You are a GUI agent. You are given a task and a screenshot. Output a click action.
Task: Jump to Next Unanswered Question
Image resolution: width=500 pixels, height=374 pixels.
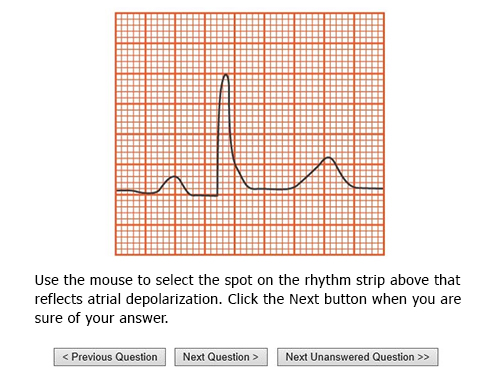(357, 357)
